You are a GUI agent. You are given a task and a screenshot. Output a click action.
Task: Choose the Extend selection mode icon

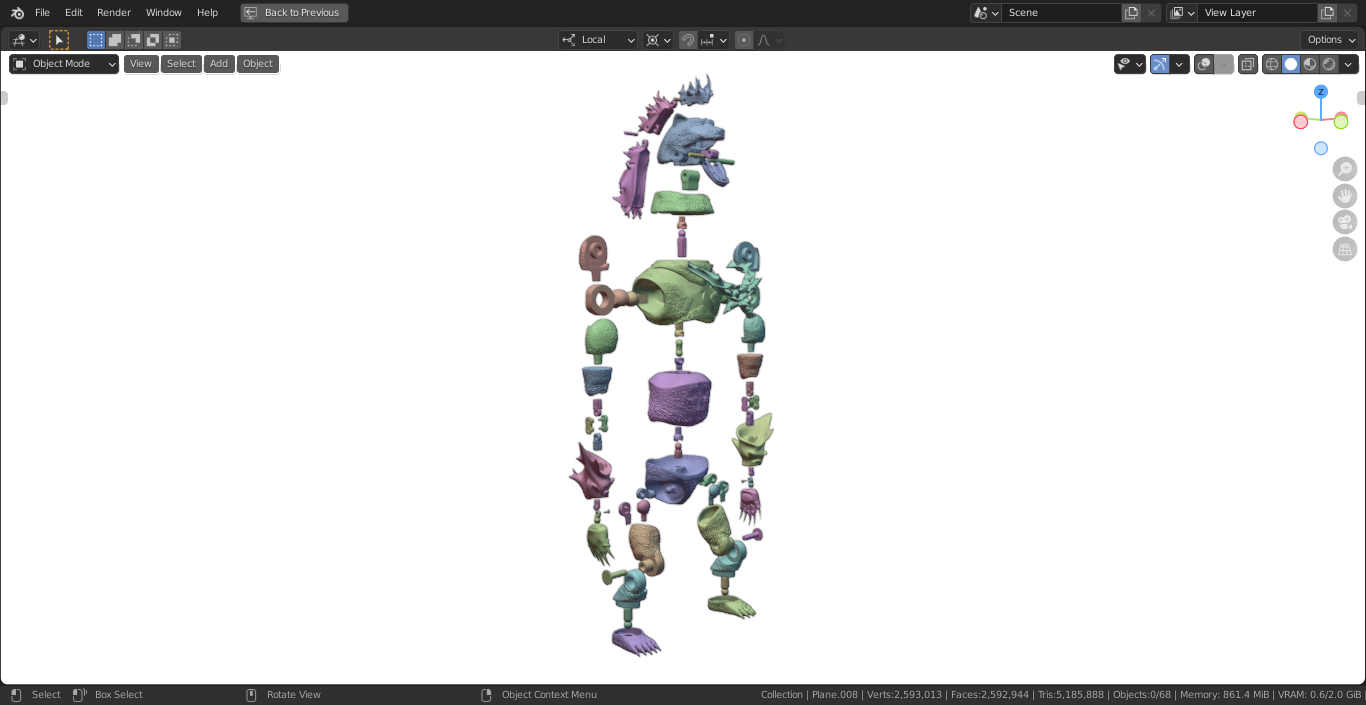click(115, 40)
